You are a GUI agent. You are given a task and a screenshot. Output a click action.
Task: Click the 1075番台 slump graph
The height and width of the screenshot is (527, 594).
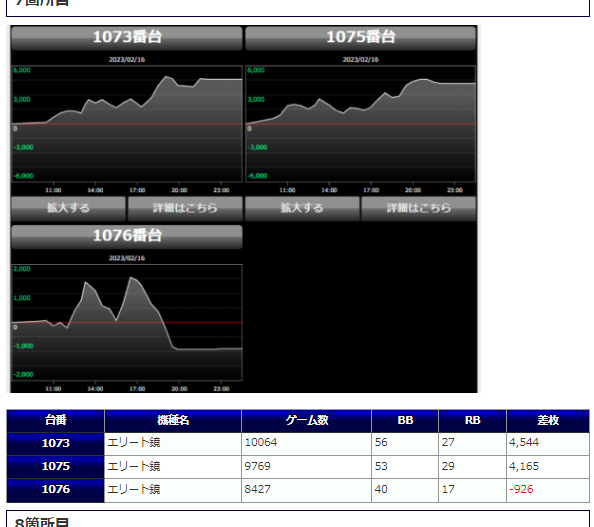(360, 124)
